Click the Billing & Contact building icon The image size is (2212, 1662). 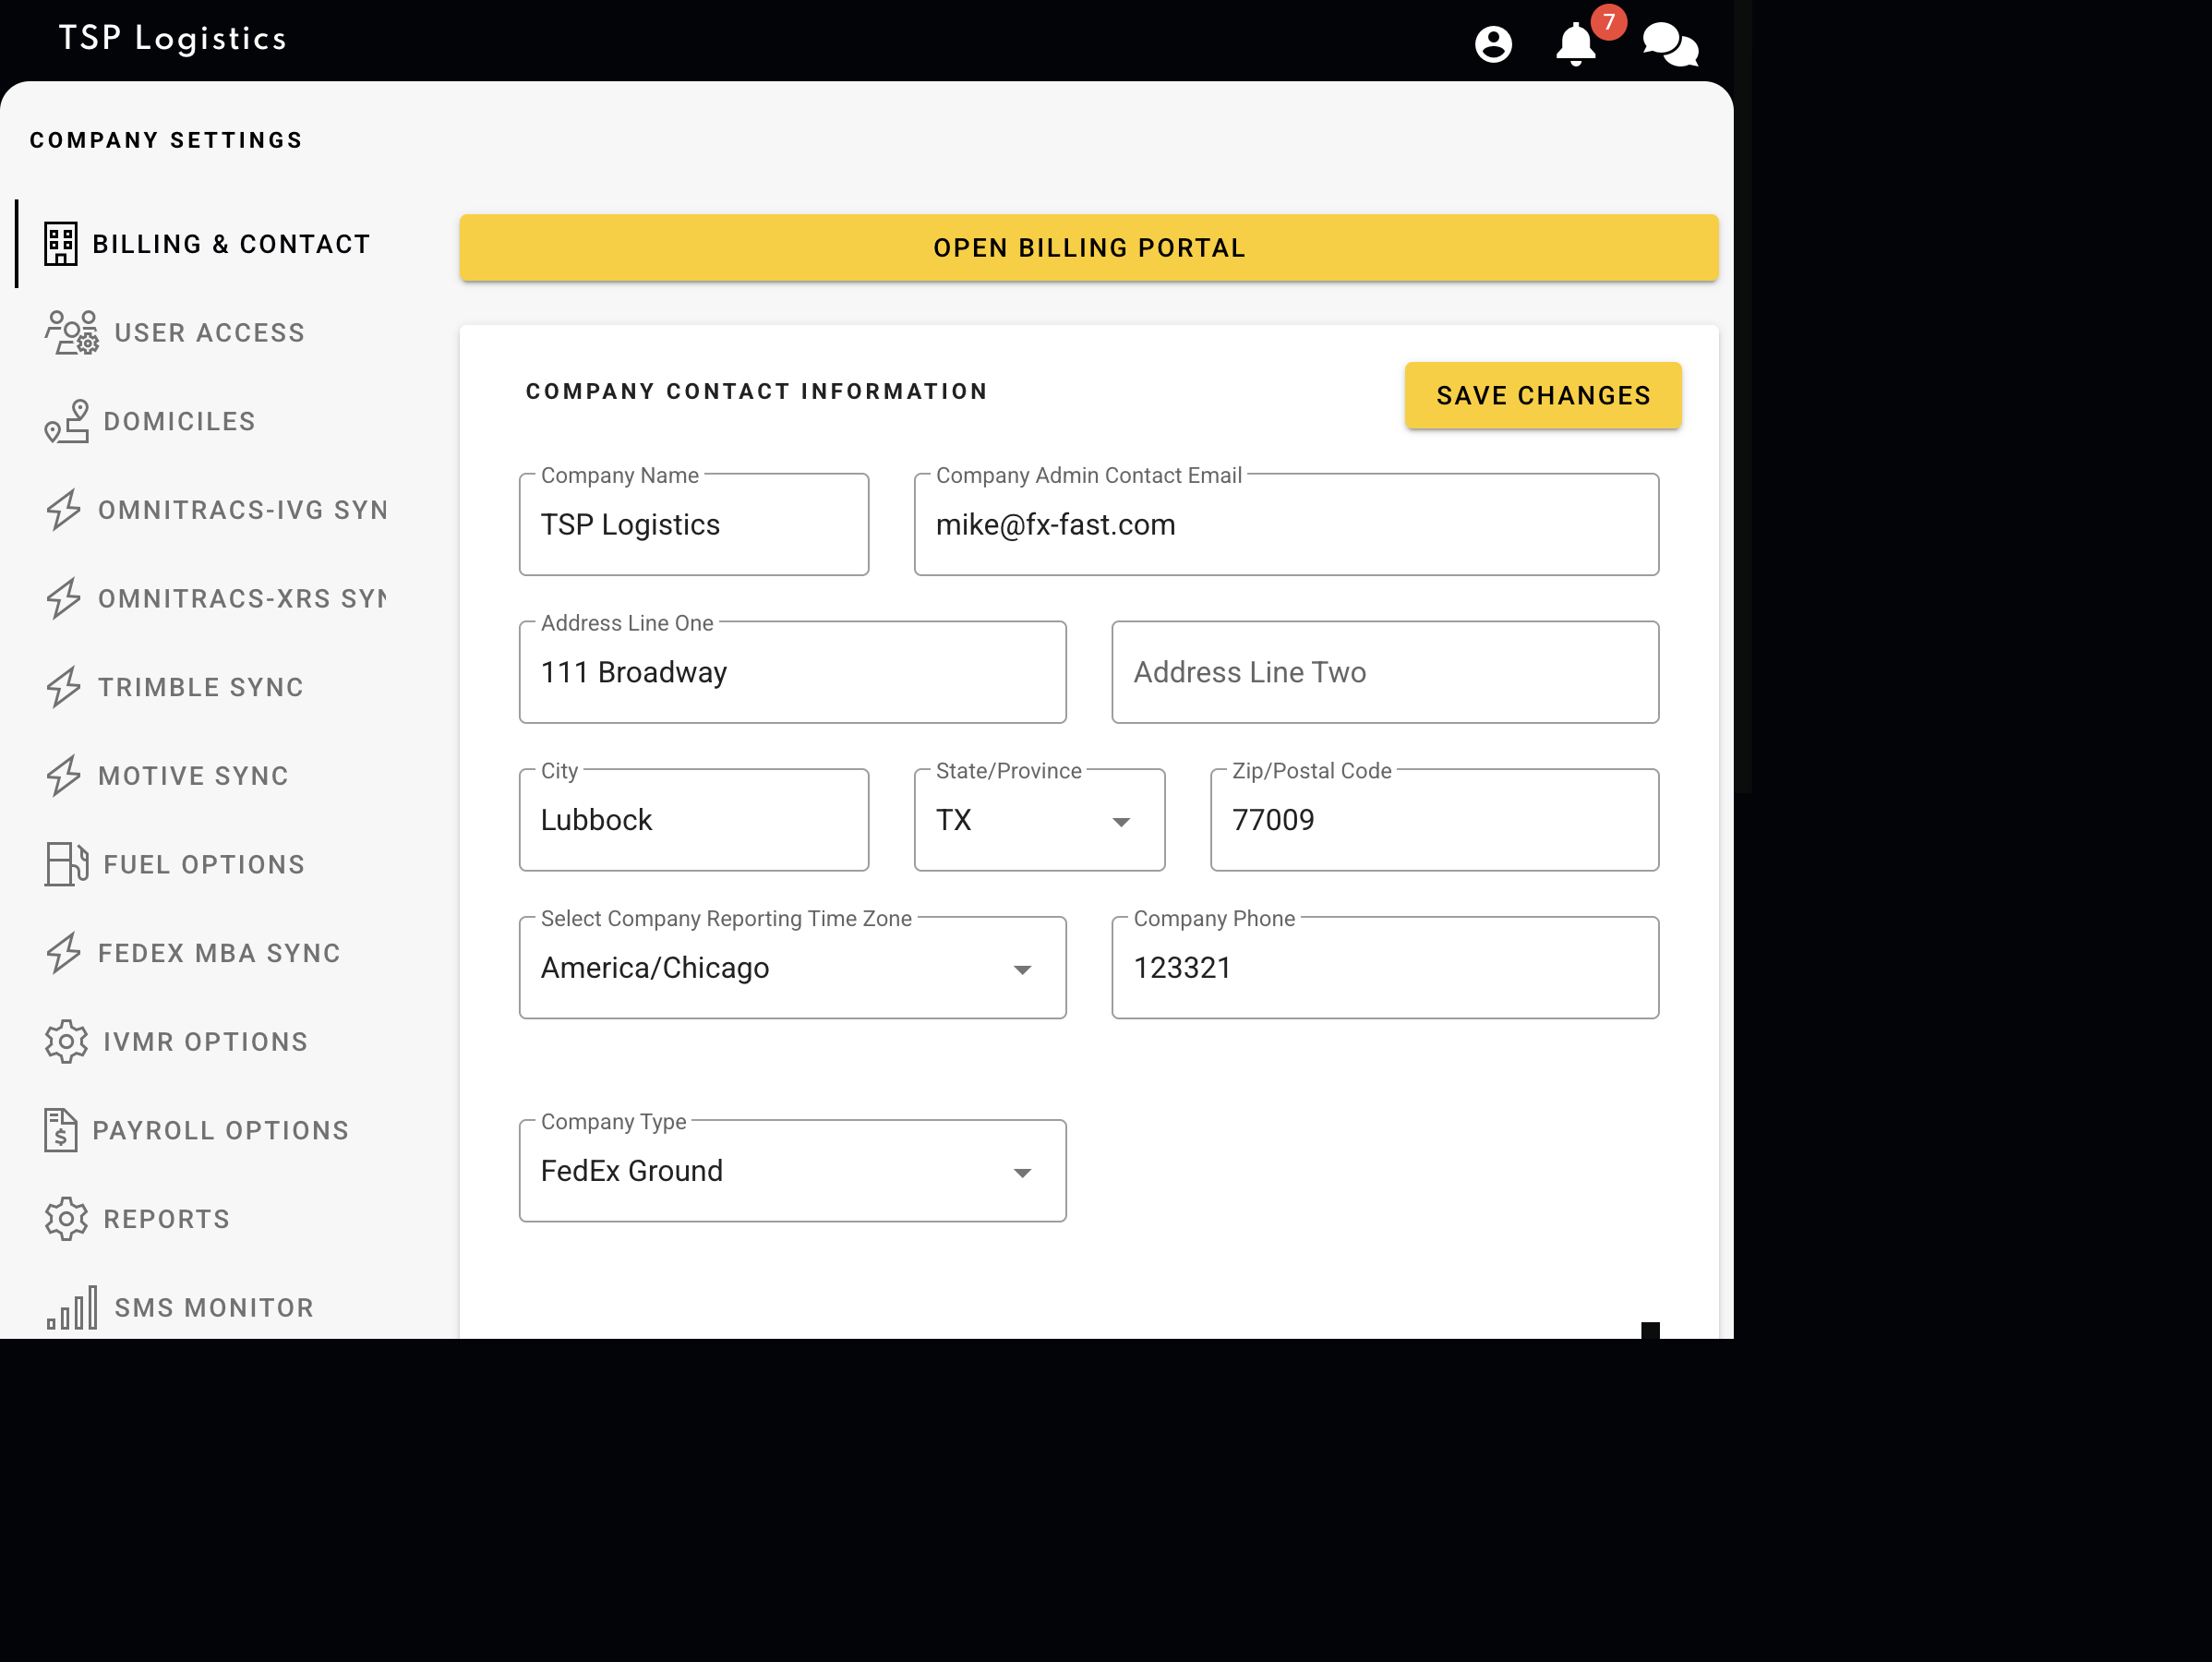(61, 244)
